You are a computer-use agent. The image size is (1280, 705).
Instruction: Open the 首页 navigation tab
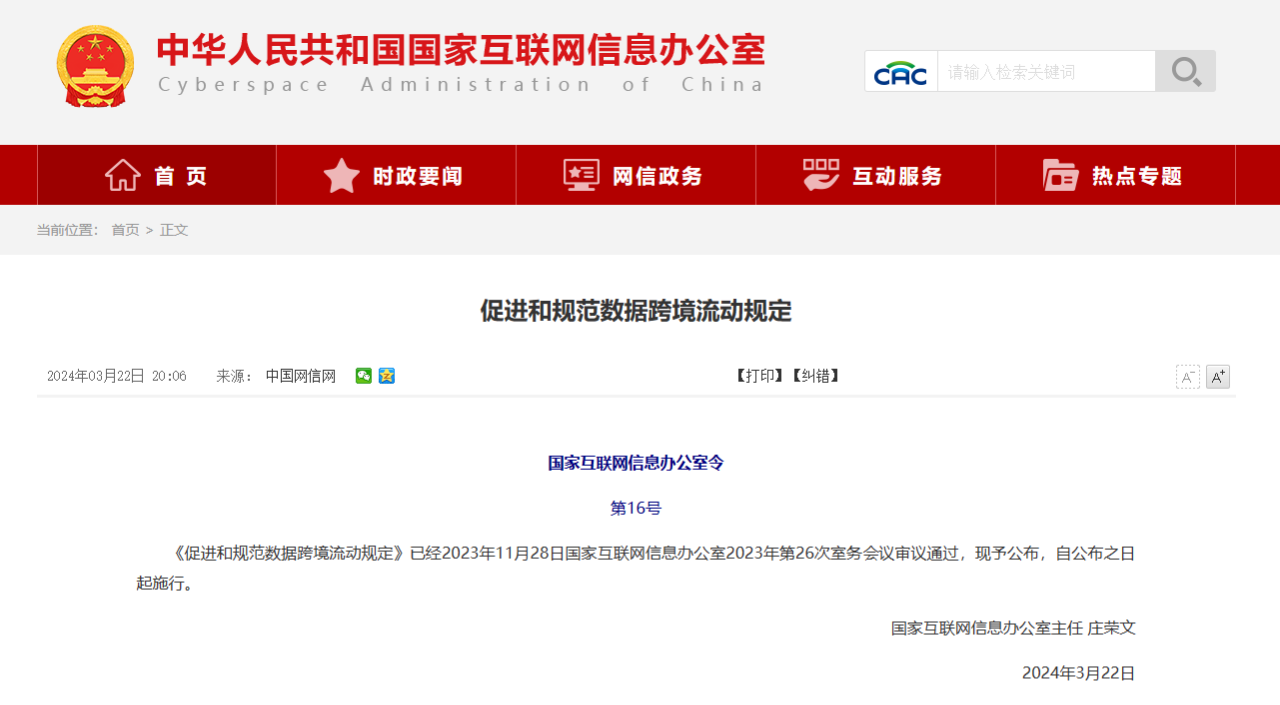157,175
